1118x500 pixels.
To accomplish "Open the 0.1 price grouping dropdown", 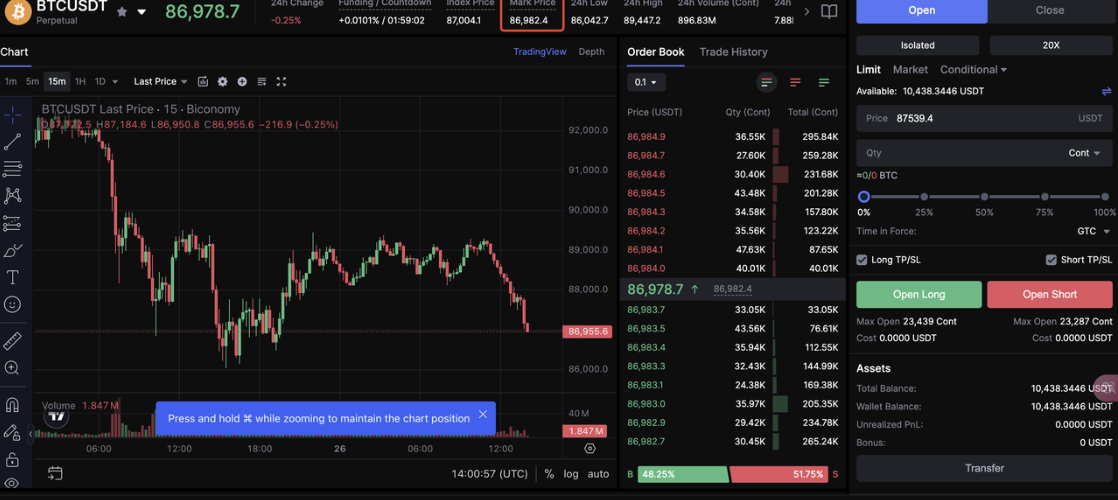I will (x=646, y=82).
